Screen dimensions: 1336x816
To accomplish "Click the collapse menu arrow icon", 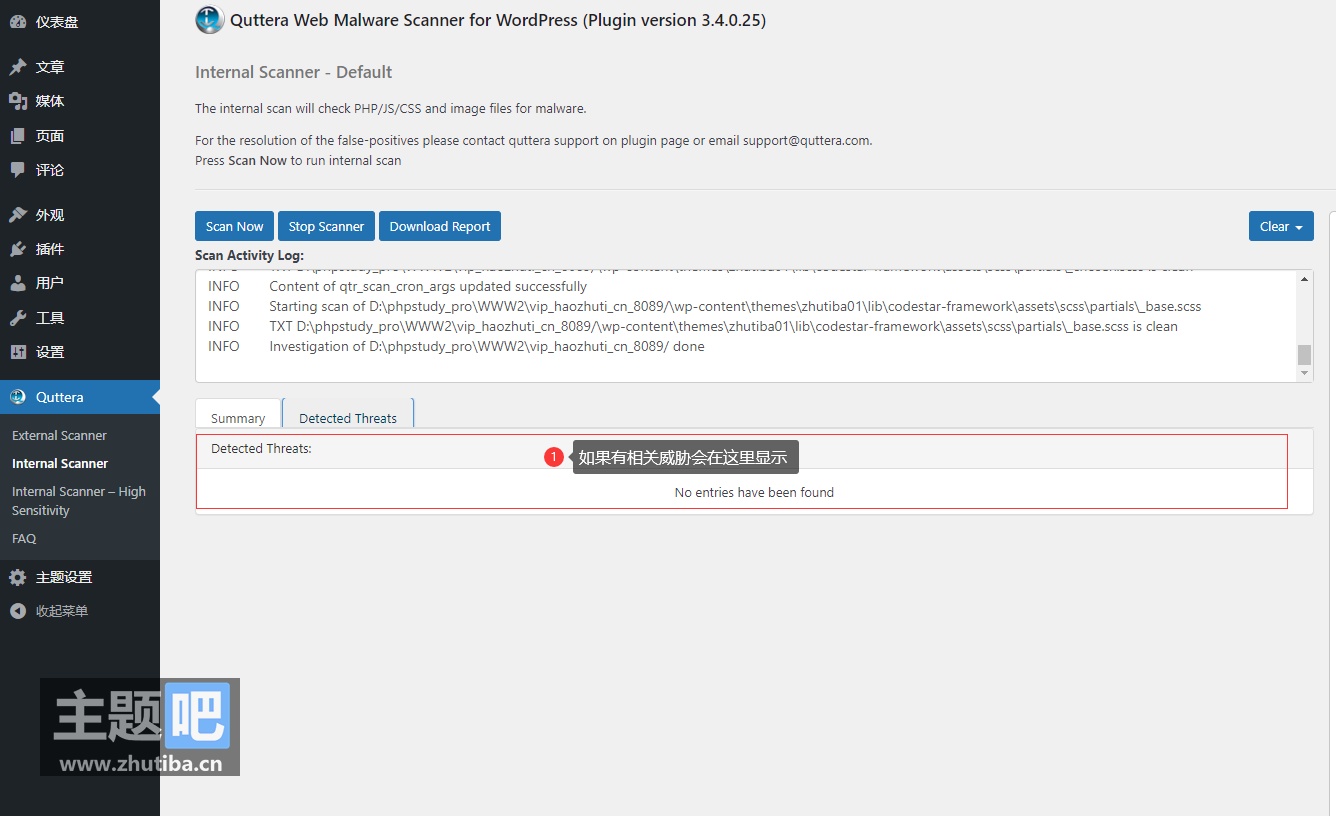I will point(18,611).
